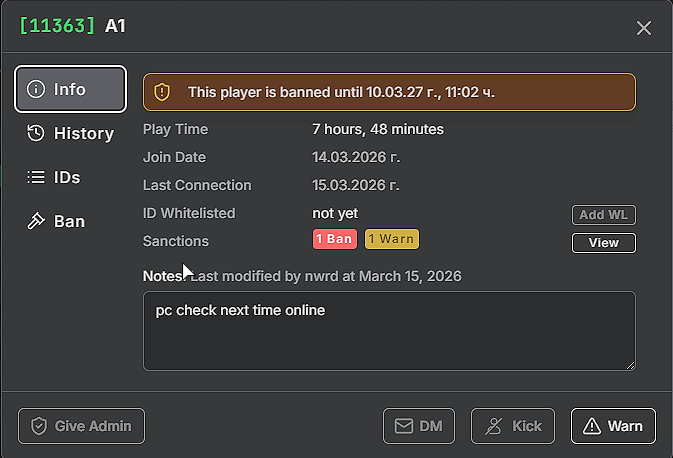The image size is (673, 458).
Task: Click the envelope icon on the DM button
Action: click(404, 426)
